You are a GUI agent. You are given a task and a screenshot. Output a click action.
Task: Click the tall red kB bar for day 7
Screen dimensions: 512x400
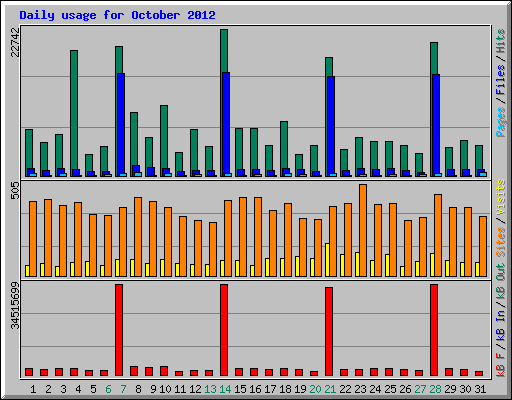coord(119,330)
